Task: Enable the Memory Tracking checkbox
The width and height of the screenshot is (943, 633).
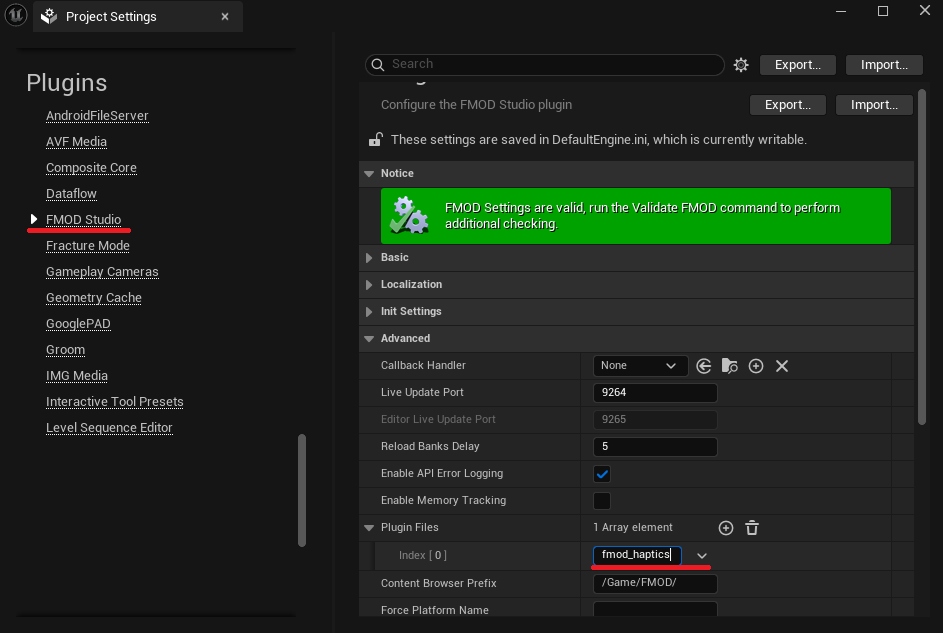Action: (602, 500)
